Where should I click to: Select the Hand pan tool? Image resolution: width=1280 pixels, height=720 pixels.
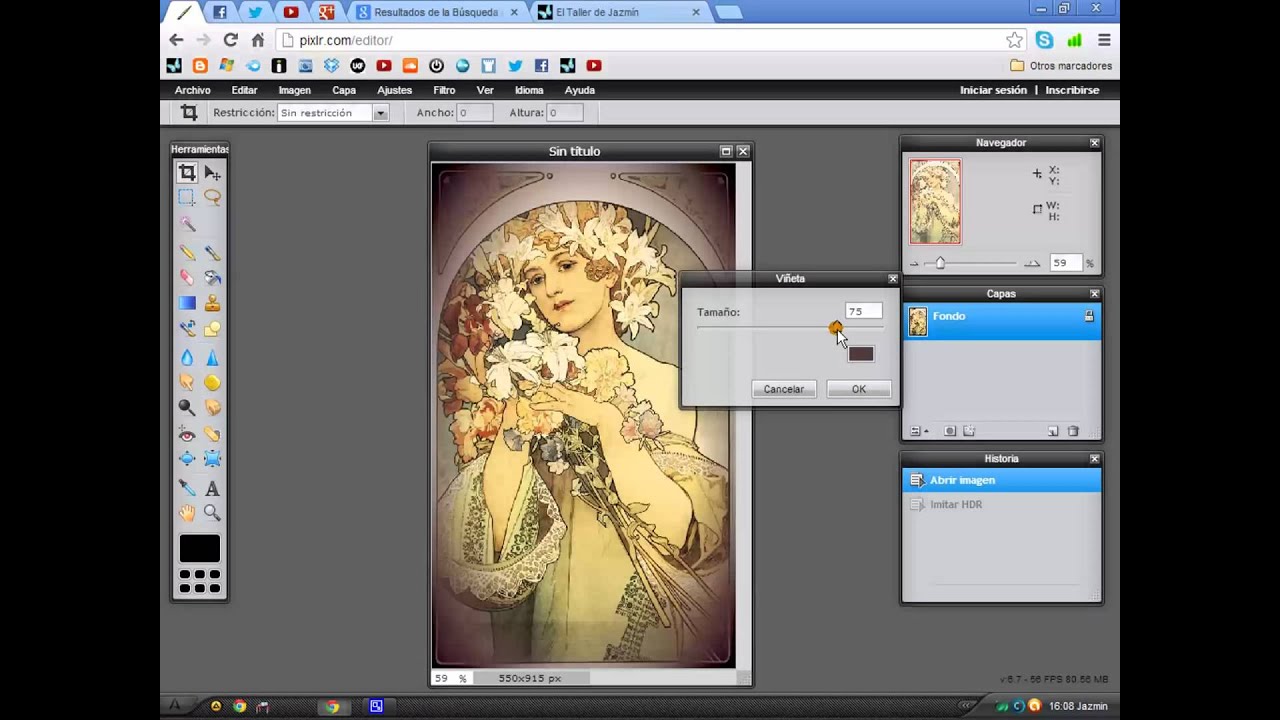coord(187,513)
